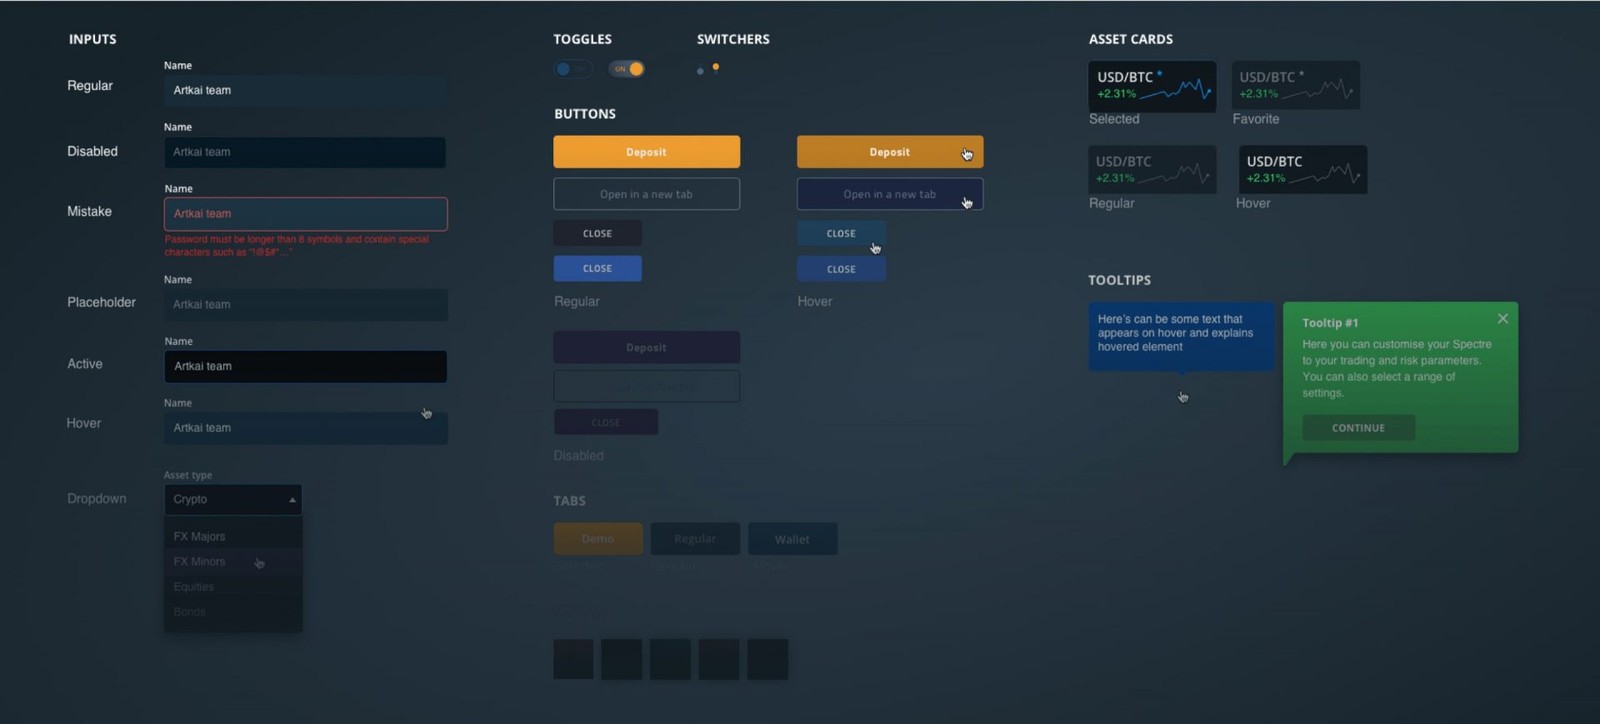Switch to the Demo tab

pyautogui.click(x=598, y=539)
